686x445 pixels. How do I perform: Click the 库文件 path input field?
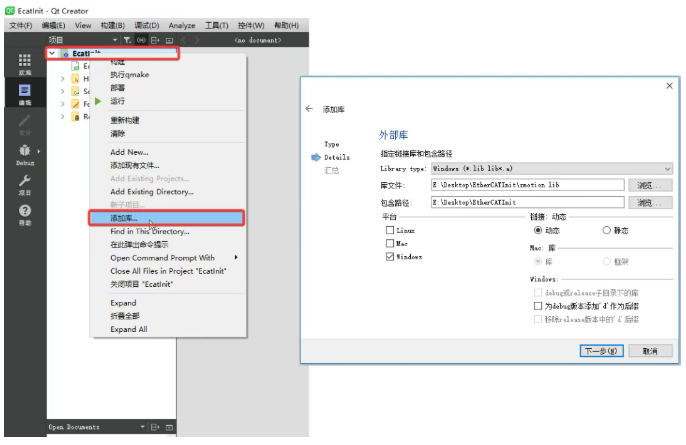pos(528,185)
